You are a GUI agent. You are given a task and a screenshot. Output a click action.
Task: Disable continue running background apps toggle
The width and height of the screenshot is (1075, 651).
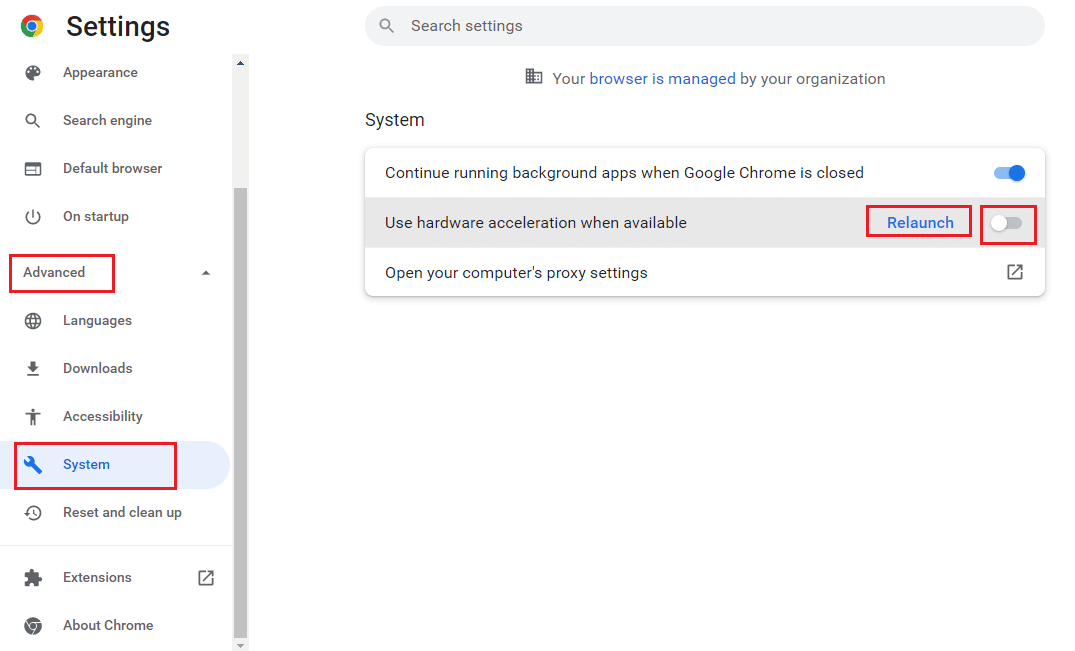[x=1009, y=173]
